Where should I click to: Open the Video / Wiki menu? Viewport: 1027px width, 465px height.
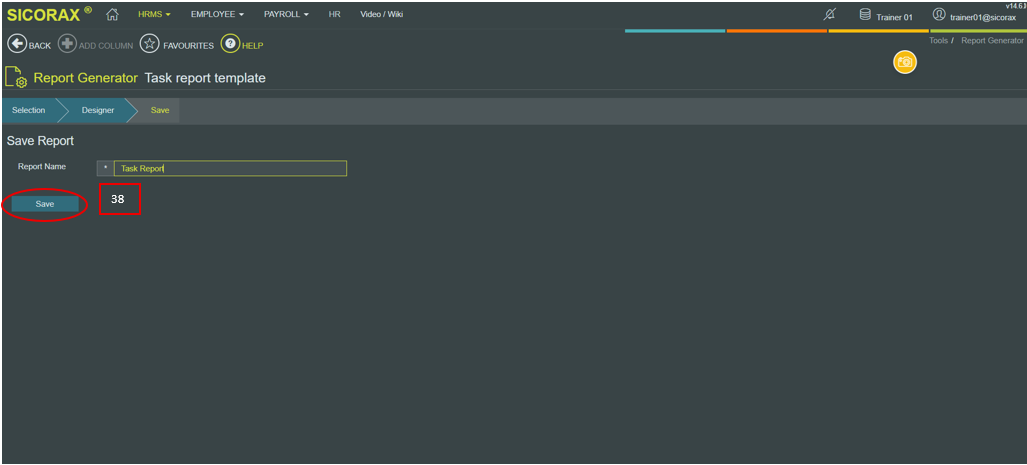coord(381,14)
